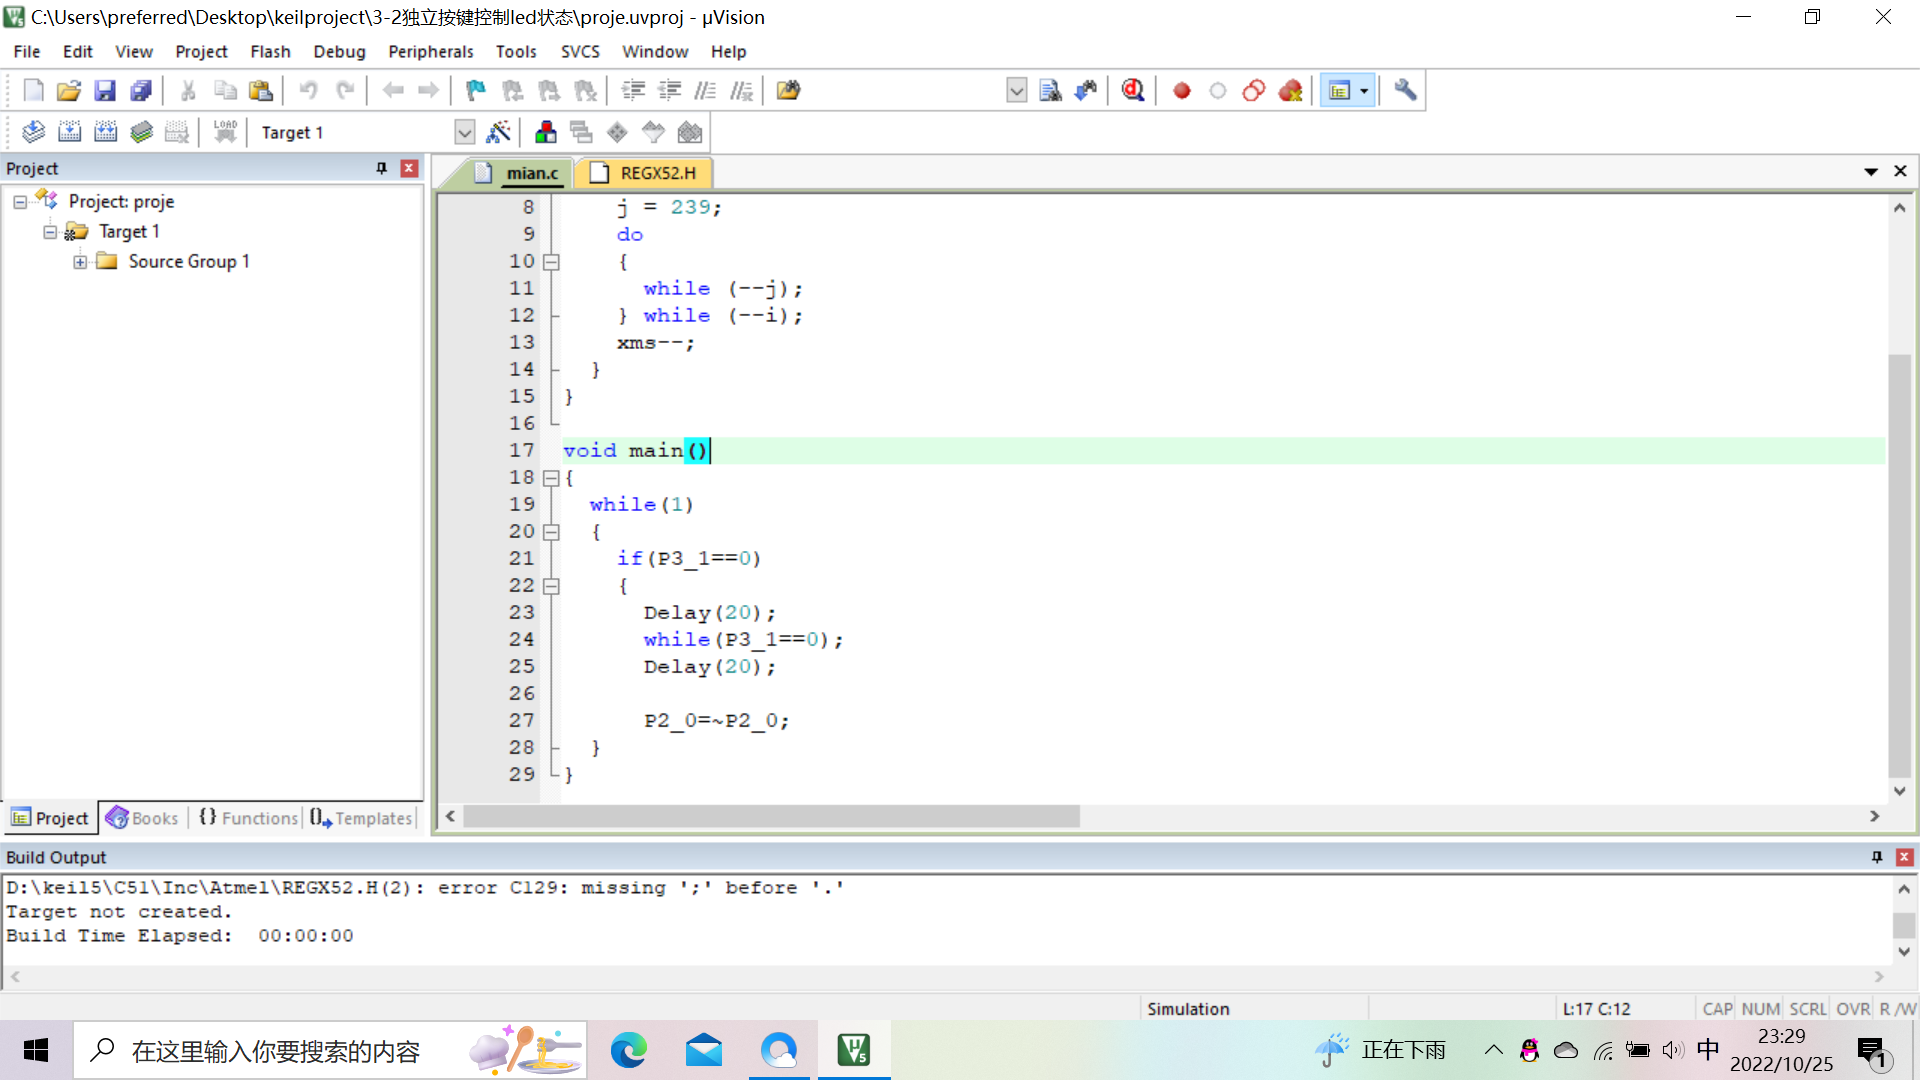Open the Flash menu

pyautogui.click(x=270, y=52)
